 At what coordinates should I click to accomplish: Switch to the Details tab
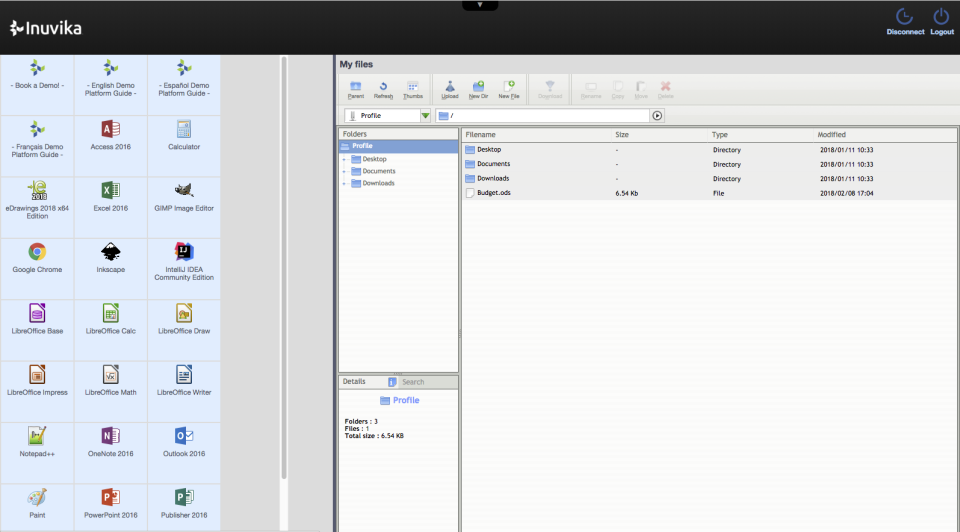pos(354,381)
